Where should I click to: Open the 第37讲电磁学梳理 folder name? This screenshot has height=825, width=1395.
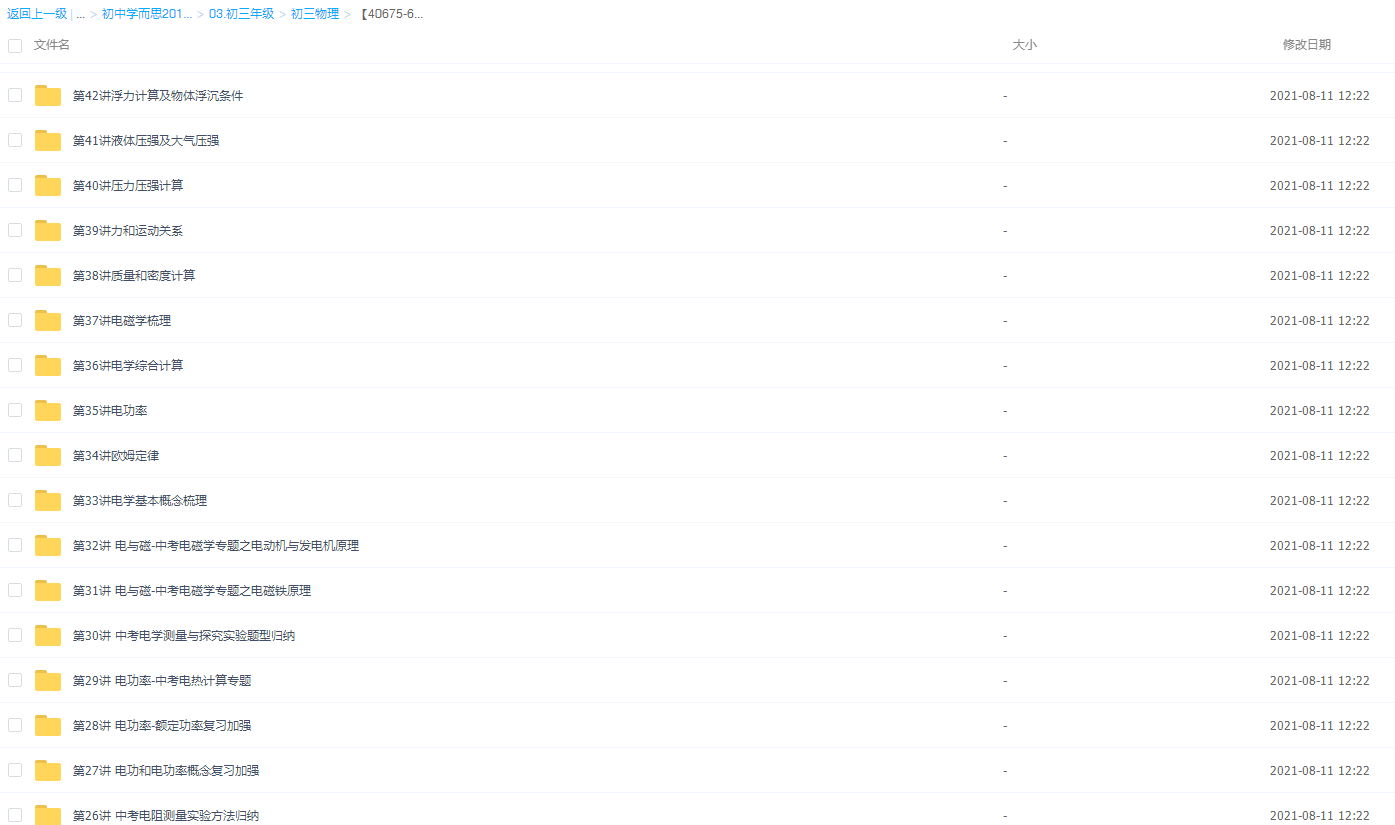point(122,321)
